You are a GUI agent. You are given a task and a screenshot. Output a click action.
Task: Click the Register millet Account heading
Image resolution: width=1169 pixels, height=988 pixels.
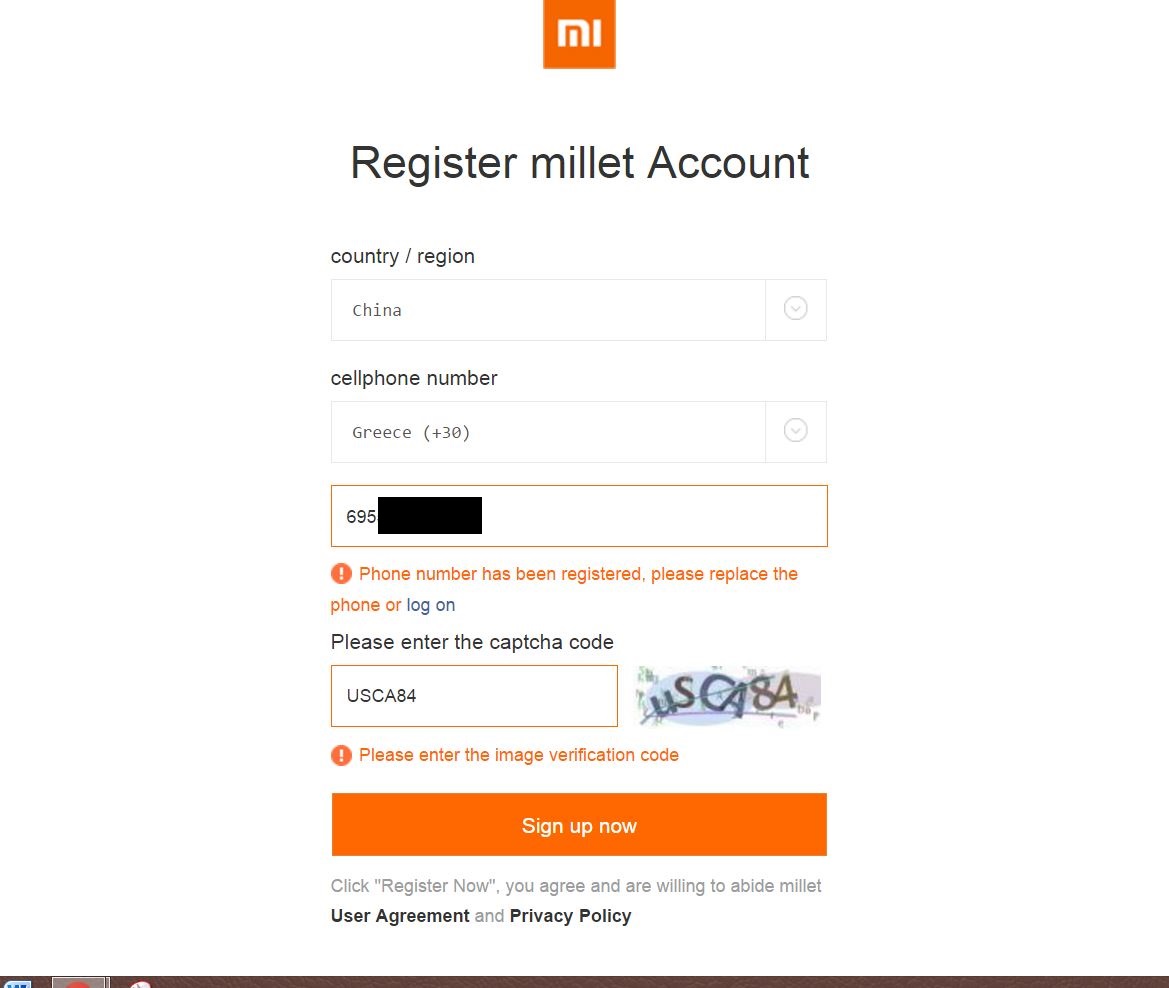579,163
